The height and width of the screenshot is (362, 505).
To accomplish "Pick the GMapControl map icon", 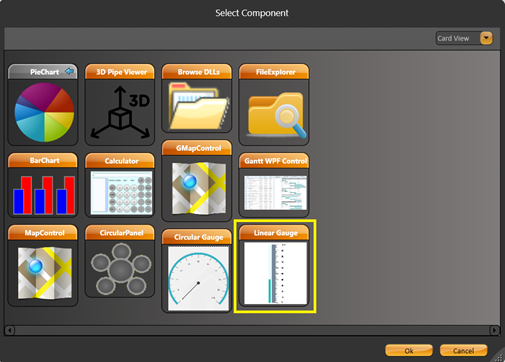I will tap(199, 188).
